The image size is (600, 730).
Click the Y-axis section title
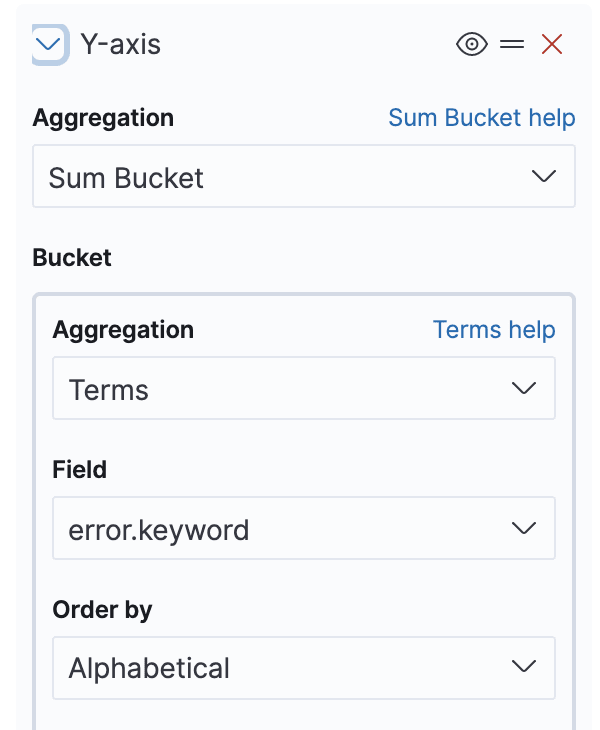coord(121,45)
